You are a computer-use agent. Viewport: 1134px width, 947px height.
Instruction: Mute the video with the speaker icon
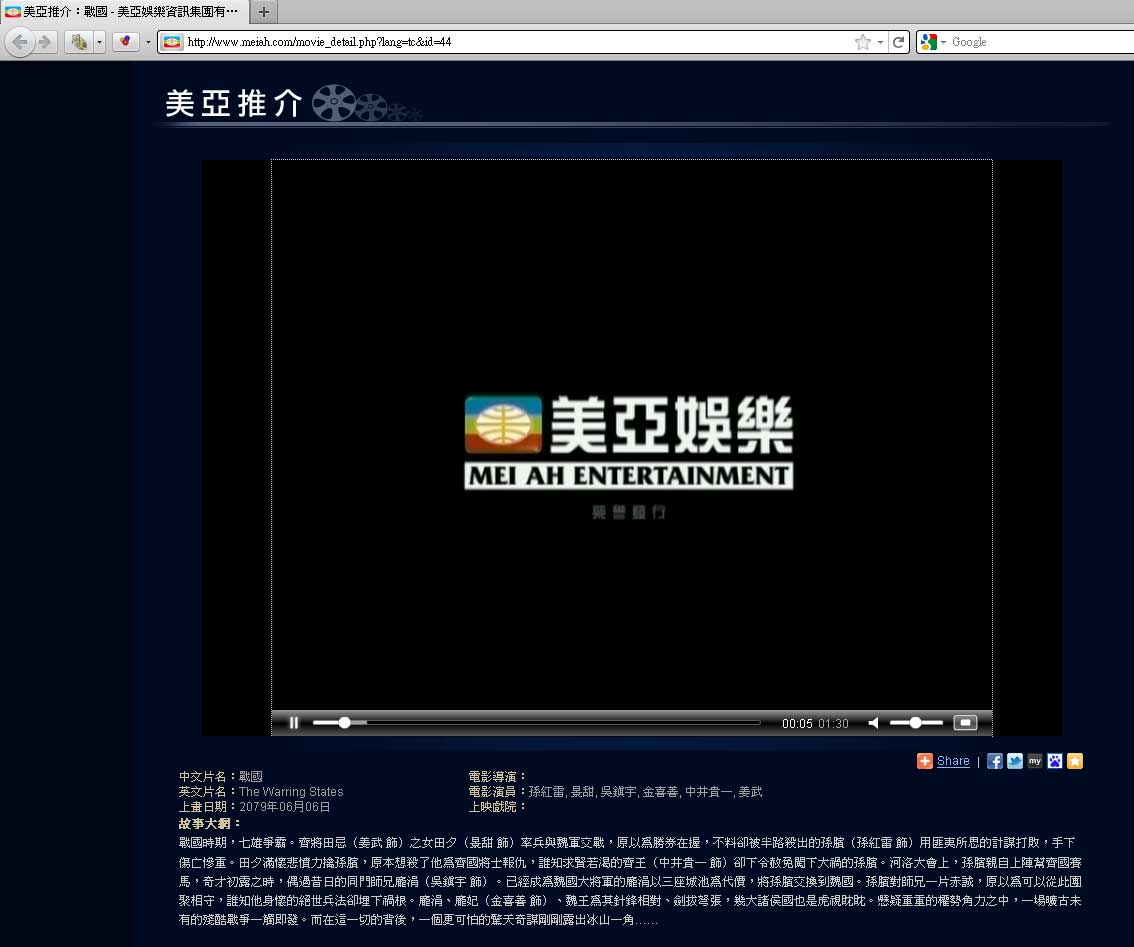coord(873,723)
